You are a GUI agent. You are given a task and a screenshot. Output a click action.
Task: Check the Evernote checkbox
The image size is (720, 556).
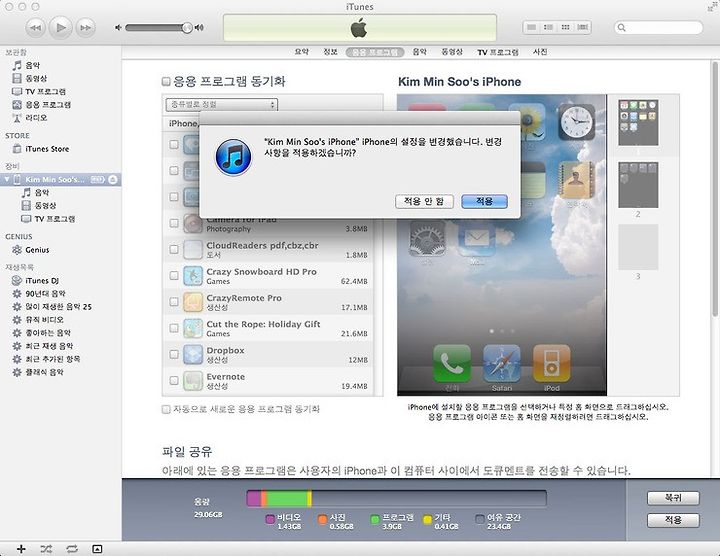174,380
